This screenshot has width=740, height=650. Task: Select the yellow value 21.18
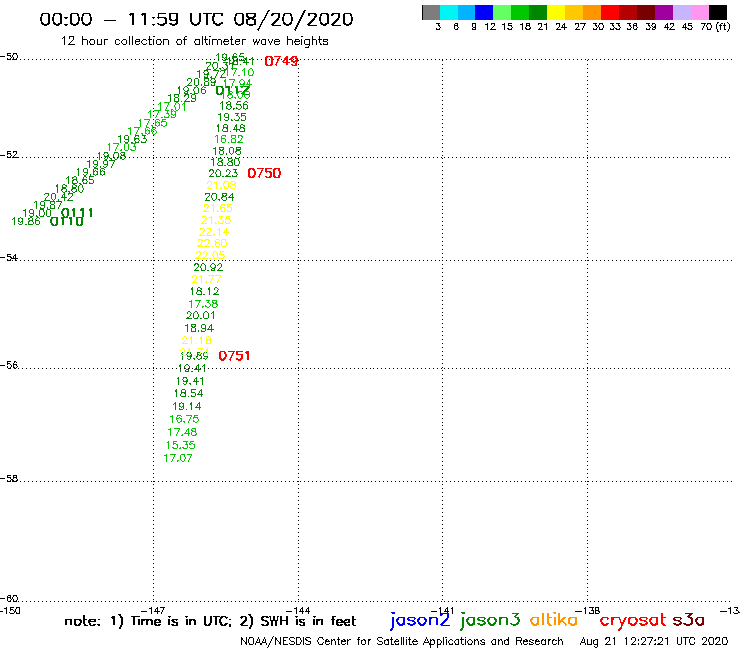[197, 340]
